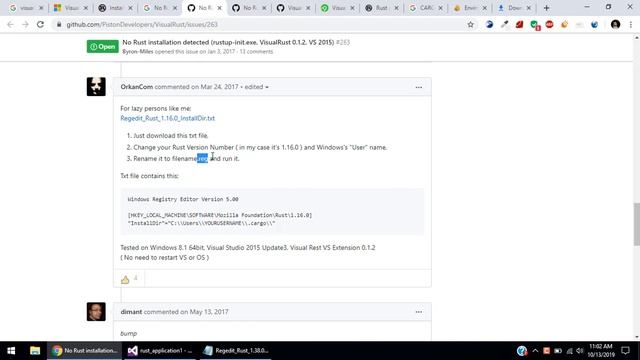This screenshot has width=640, height=360.
Task: Click the green extension icon with badge
Action: coord(534,25)
